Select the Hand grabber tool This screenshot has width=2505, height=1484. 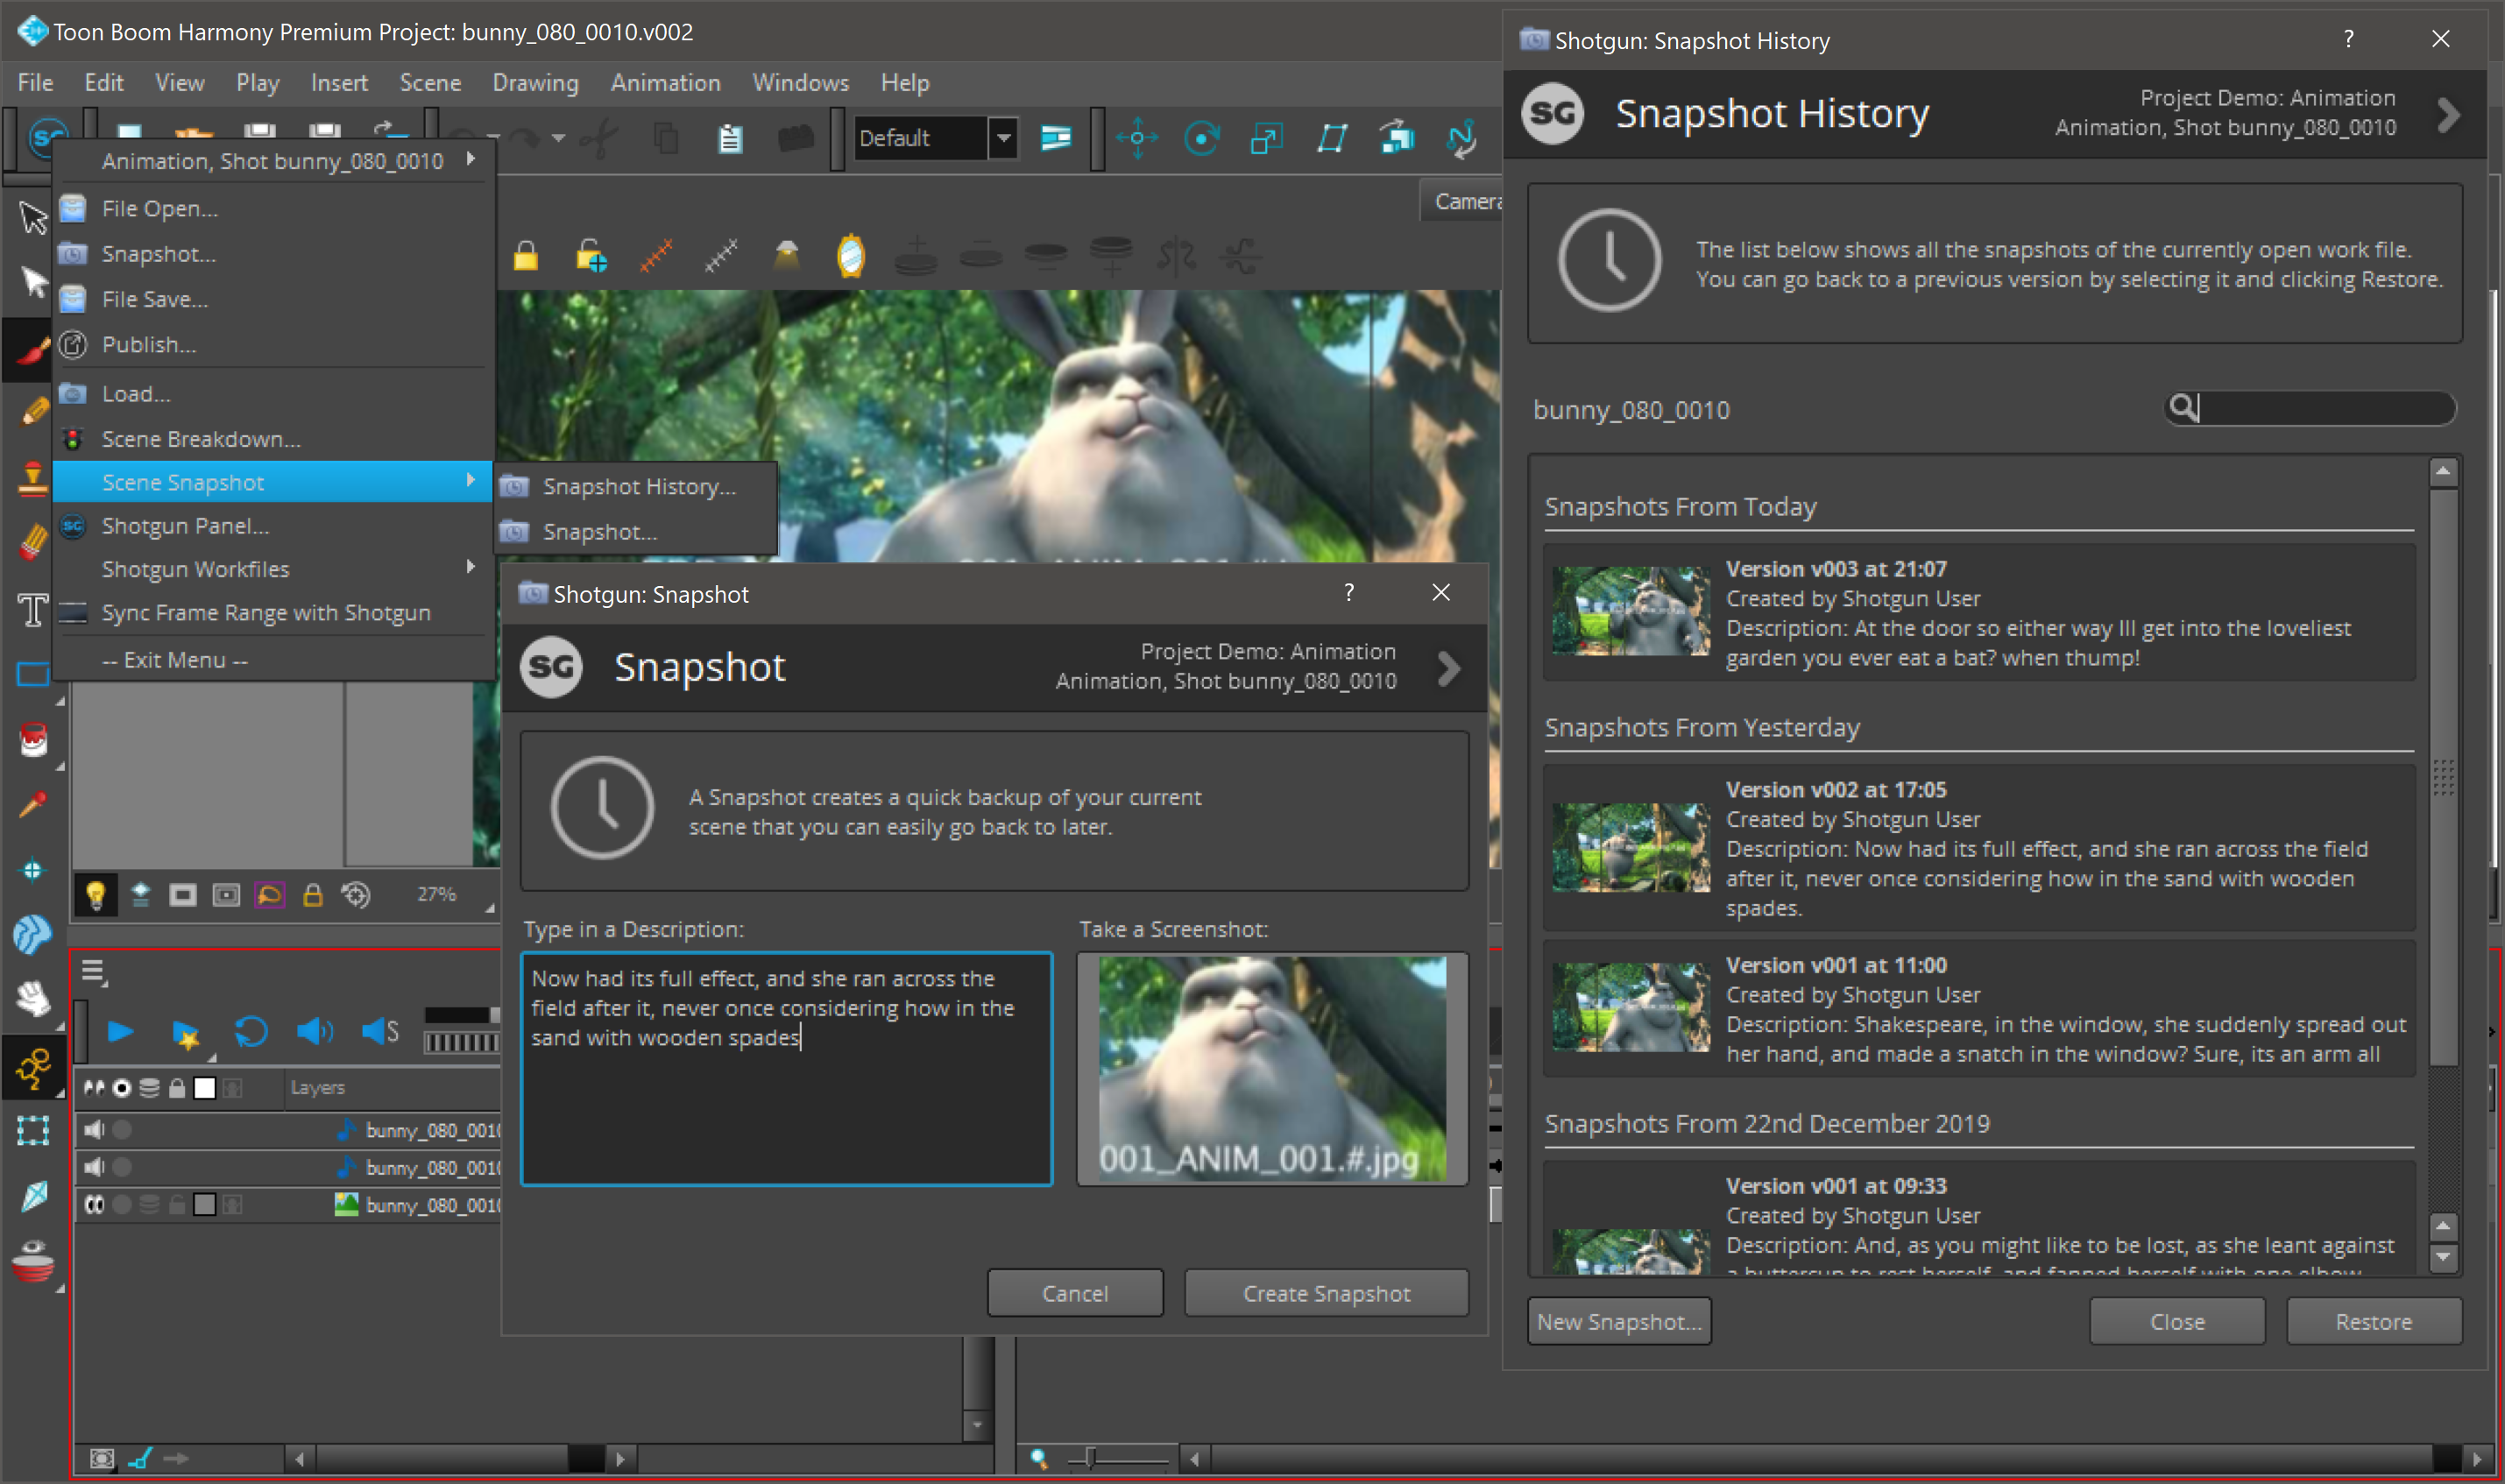click(x=33, y=997)
